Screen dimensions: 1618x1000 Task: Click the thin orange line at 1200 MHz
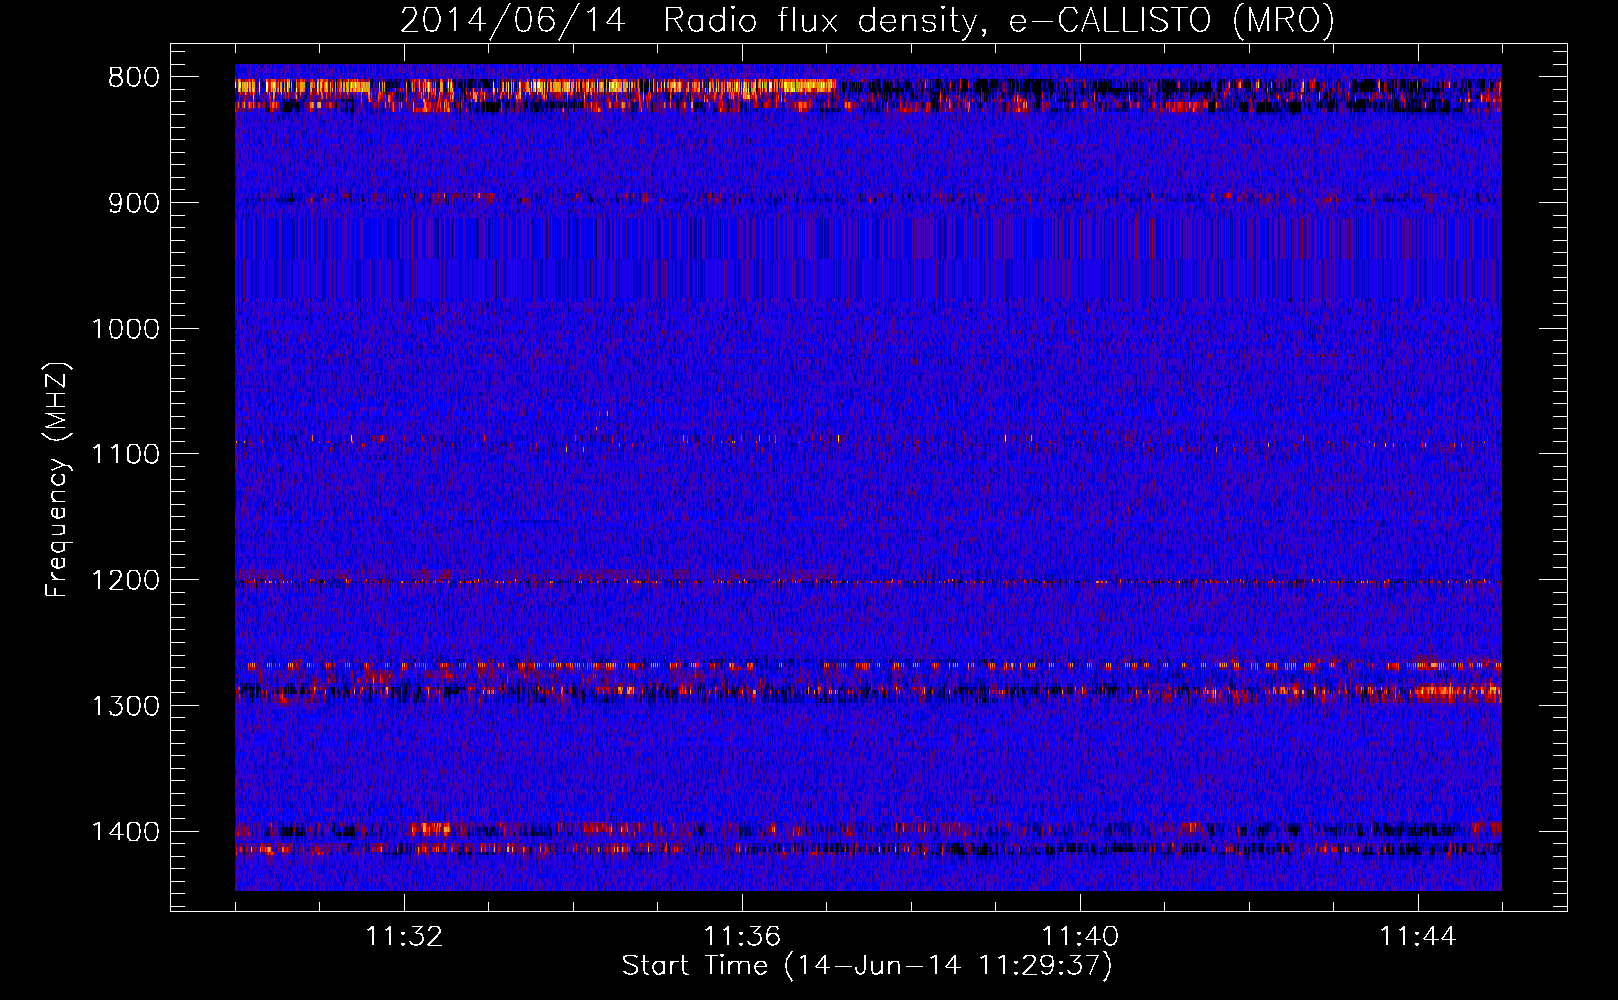click(868, 581)
